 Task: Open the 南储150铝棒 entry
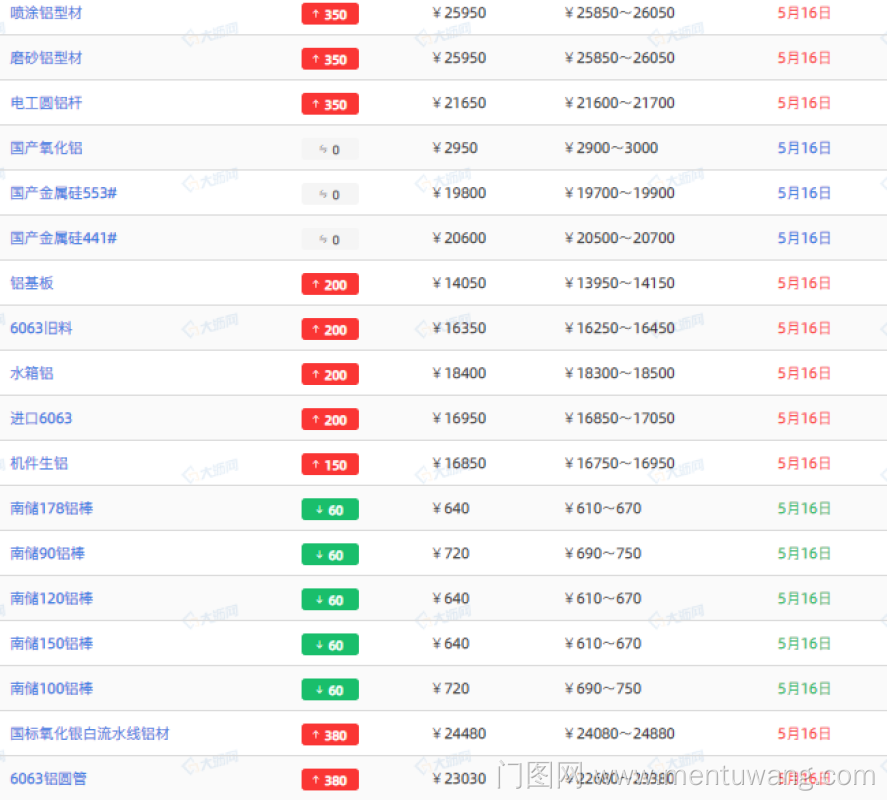[52, 643]
